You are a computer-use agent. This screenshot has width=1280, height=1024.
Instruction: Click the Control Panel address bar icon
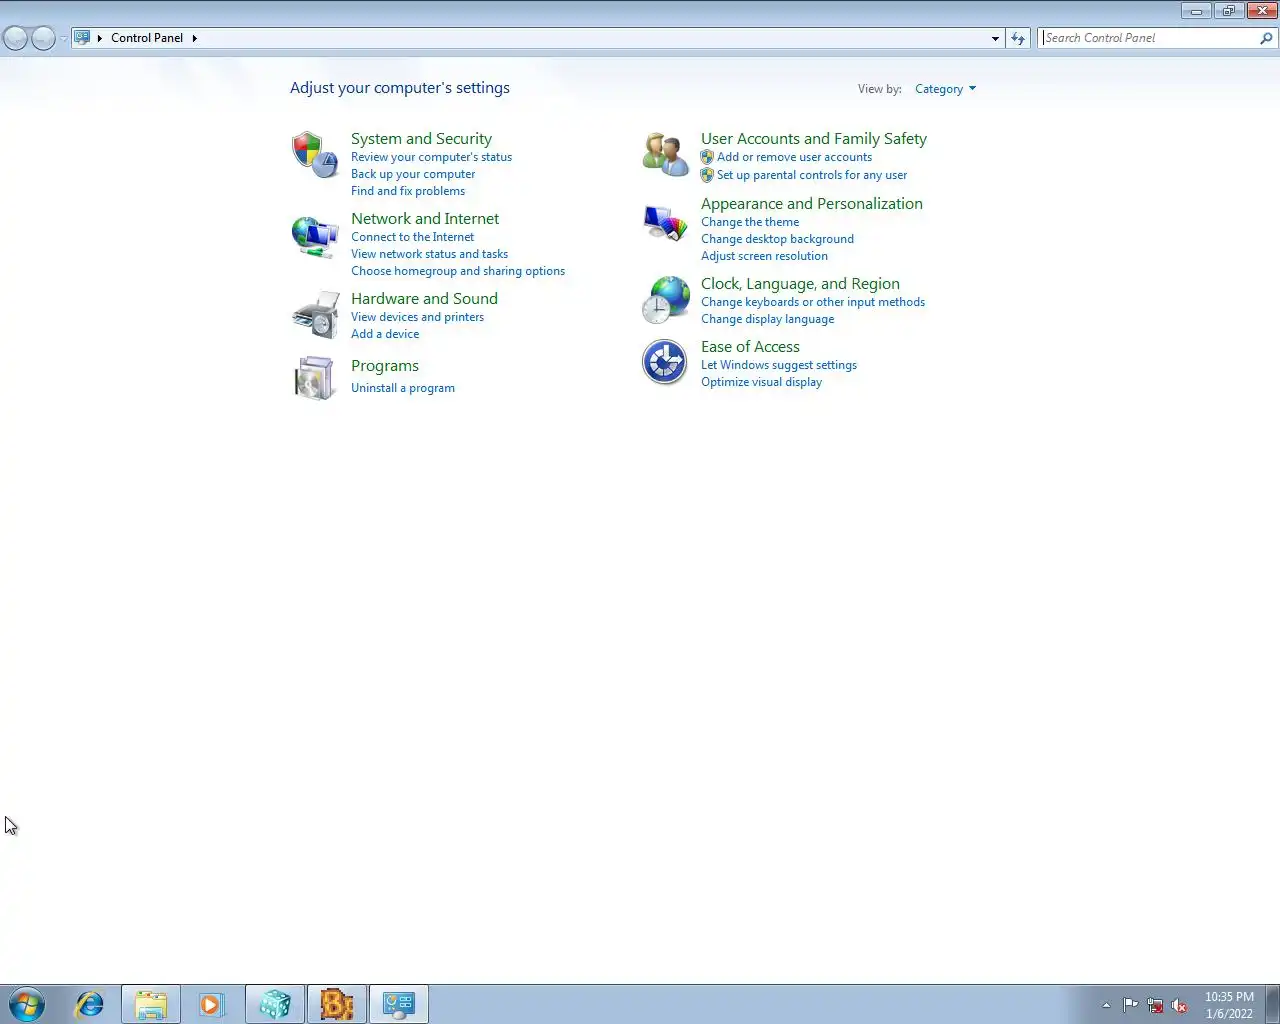click(83, 37)
